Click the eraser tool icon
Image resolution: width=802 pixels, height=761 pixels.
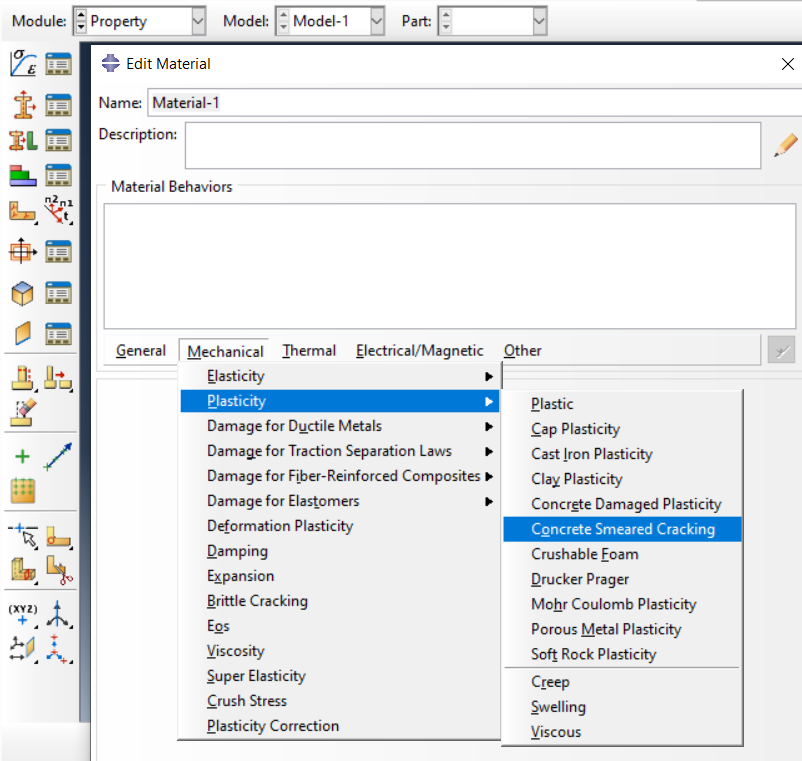coord(24,412)
